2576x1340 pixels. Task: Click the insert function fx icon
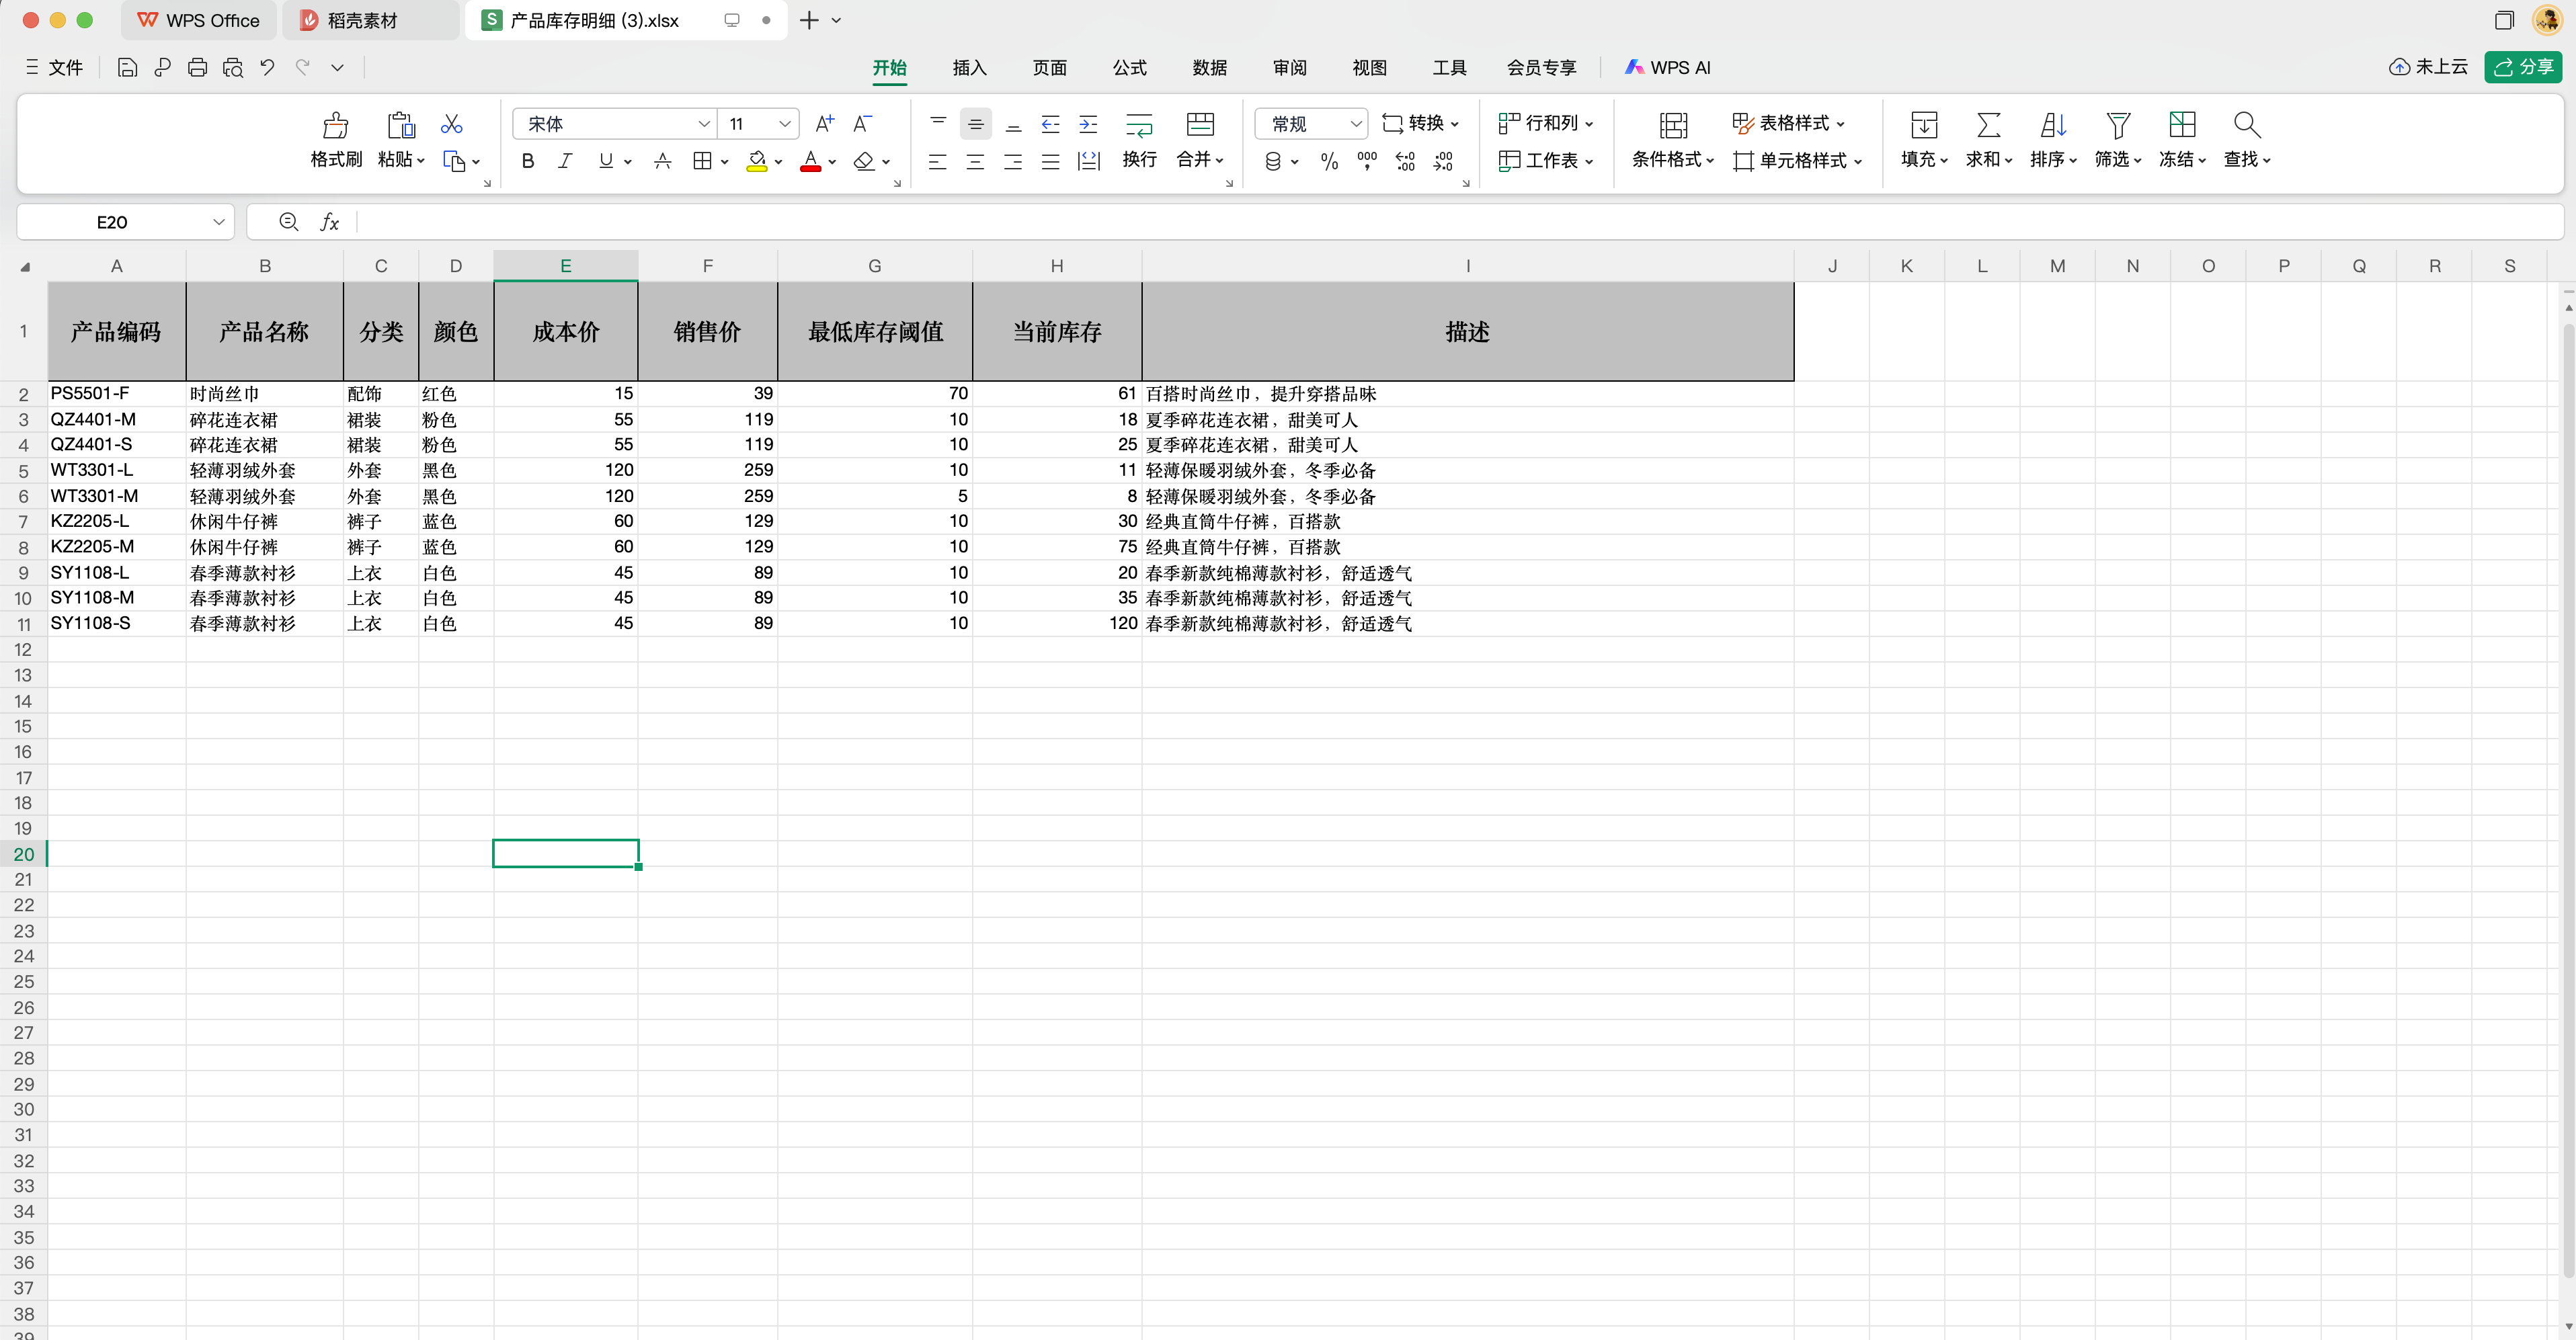click(329, 222)
